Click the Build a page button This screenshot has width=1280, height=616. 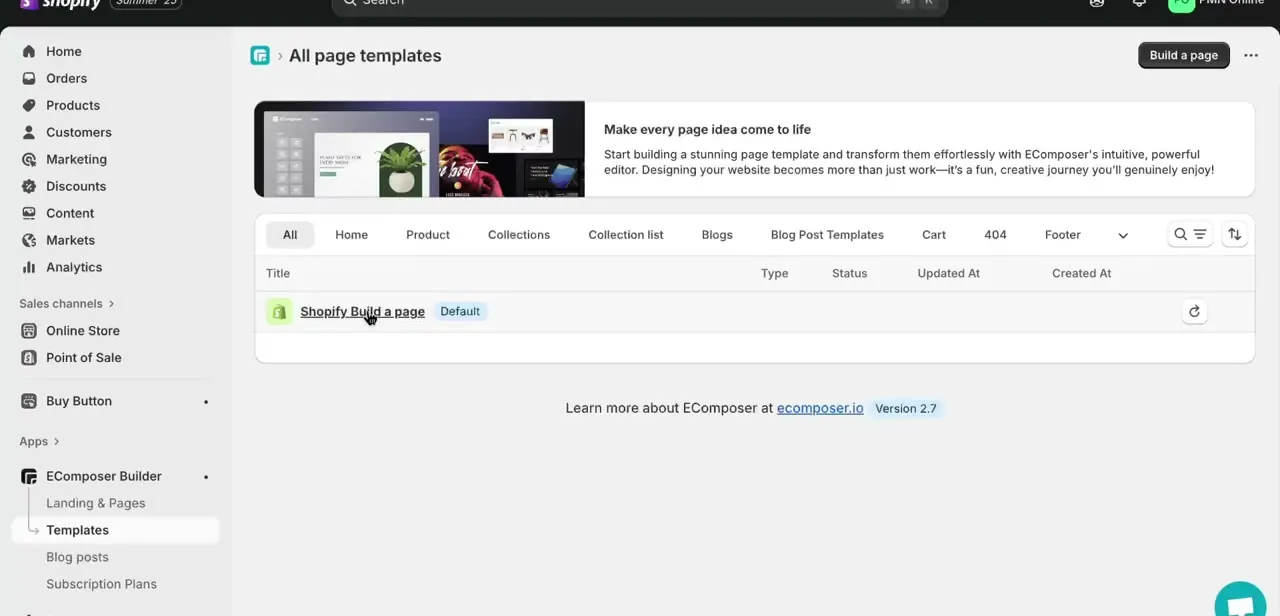1184,55
